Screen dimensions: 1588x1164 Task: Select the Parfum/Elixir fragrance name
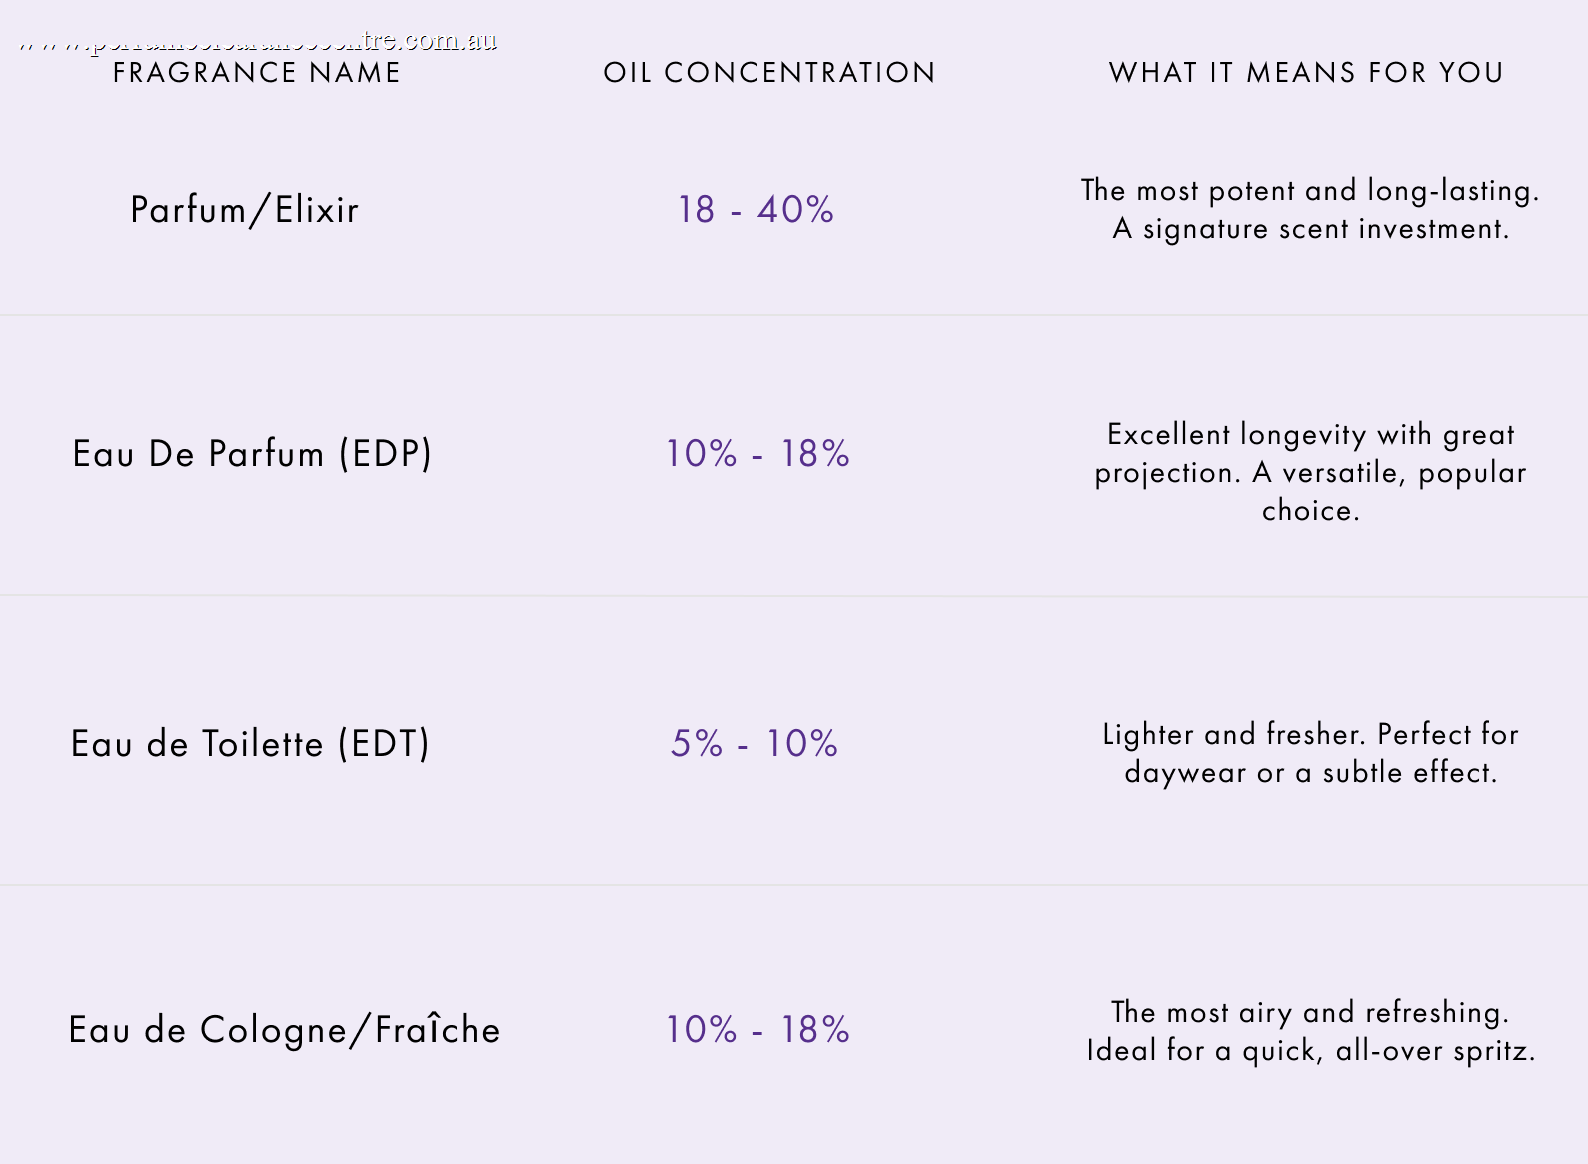pos(244,210)
